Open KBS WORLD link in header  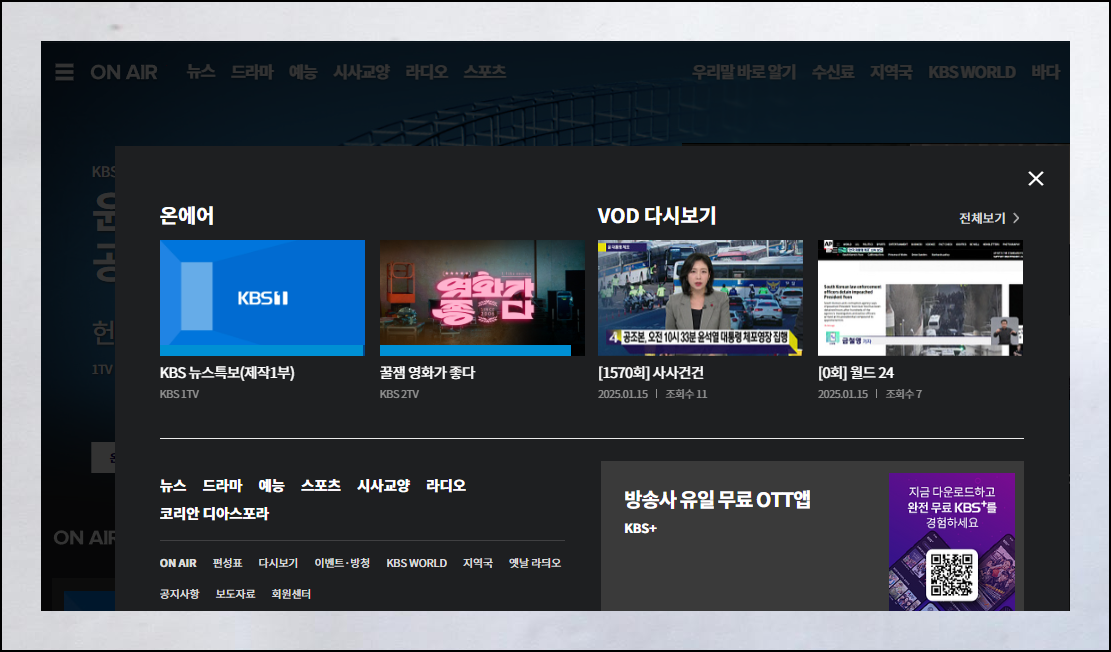pyautogui.click(x=971, y=72)
